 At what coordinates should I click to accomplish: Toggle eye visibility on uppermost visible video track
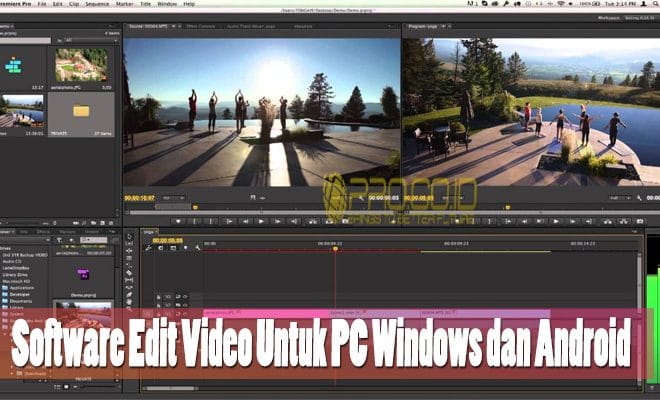tap(185, 297)
